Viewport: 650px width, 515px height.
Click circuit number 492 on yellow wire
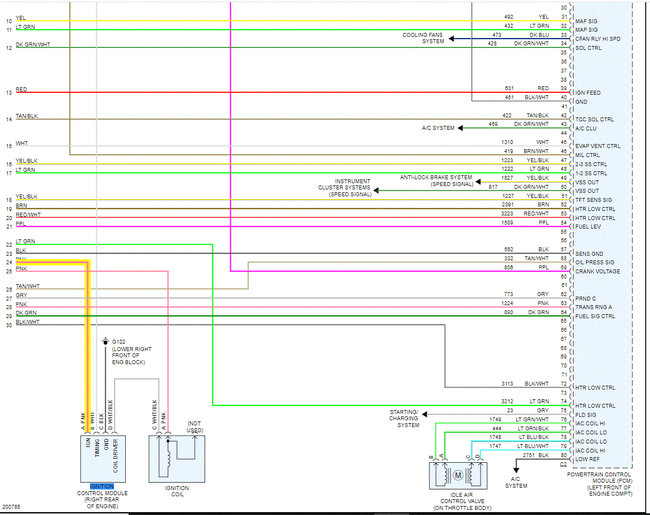pyautogui.click(x=509, y=17)
